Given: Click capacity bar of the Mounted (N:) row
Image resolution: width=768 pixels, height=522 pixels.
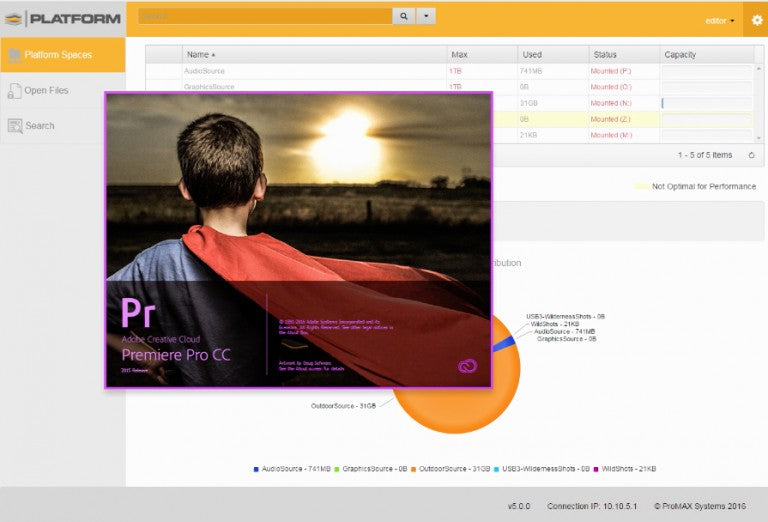Looking at the screenshot, I should pyautogui.click(x=707, y=103).
